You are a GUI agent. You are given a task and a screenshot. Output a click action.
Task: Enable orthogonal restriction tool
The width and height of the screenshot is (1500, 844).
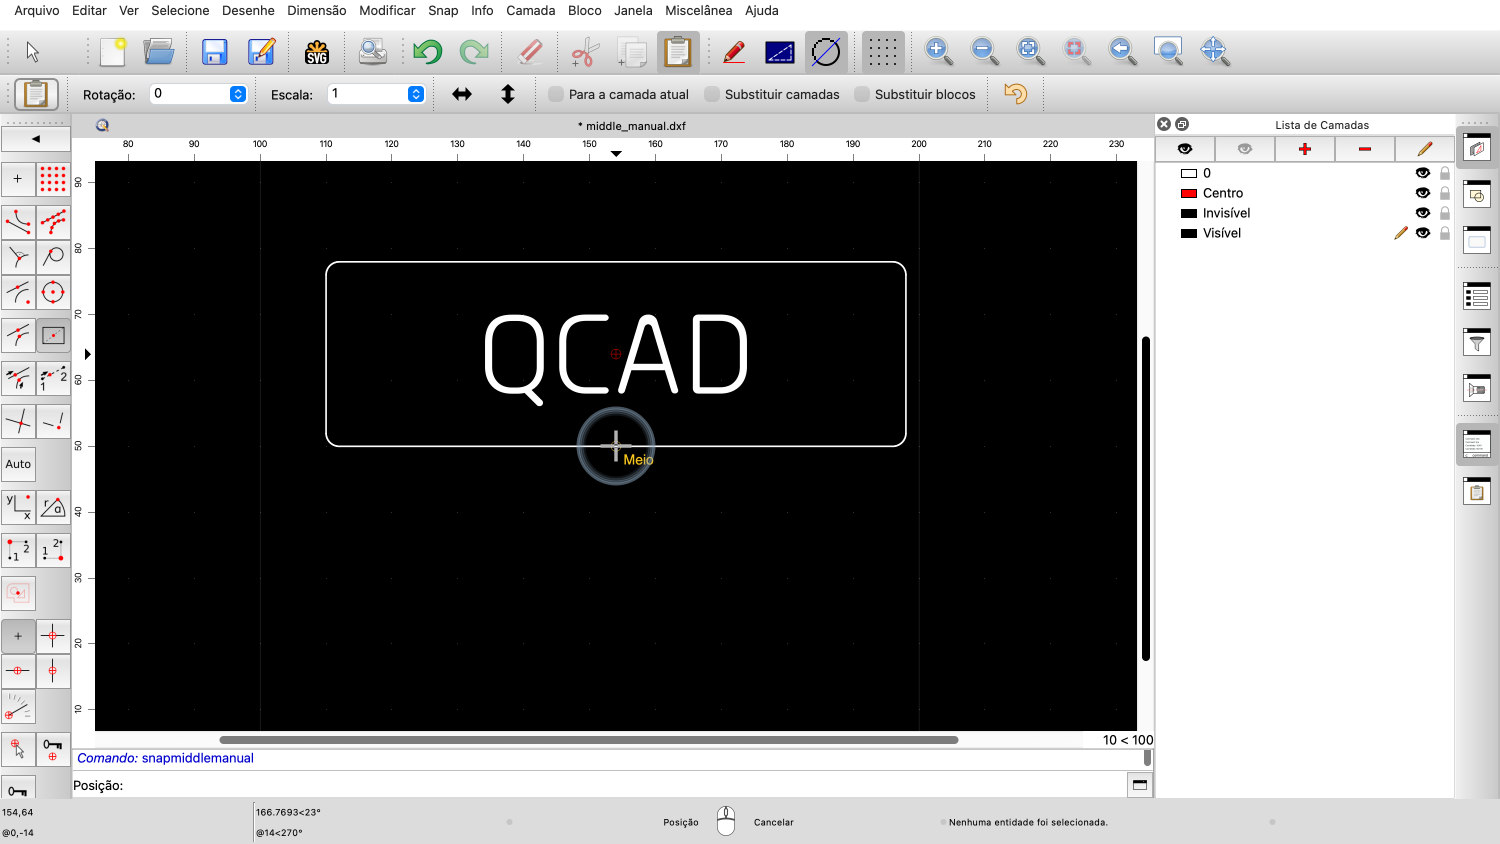[53, 636]
